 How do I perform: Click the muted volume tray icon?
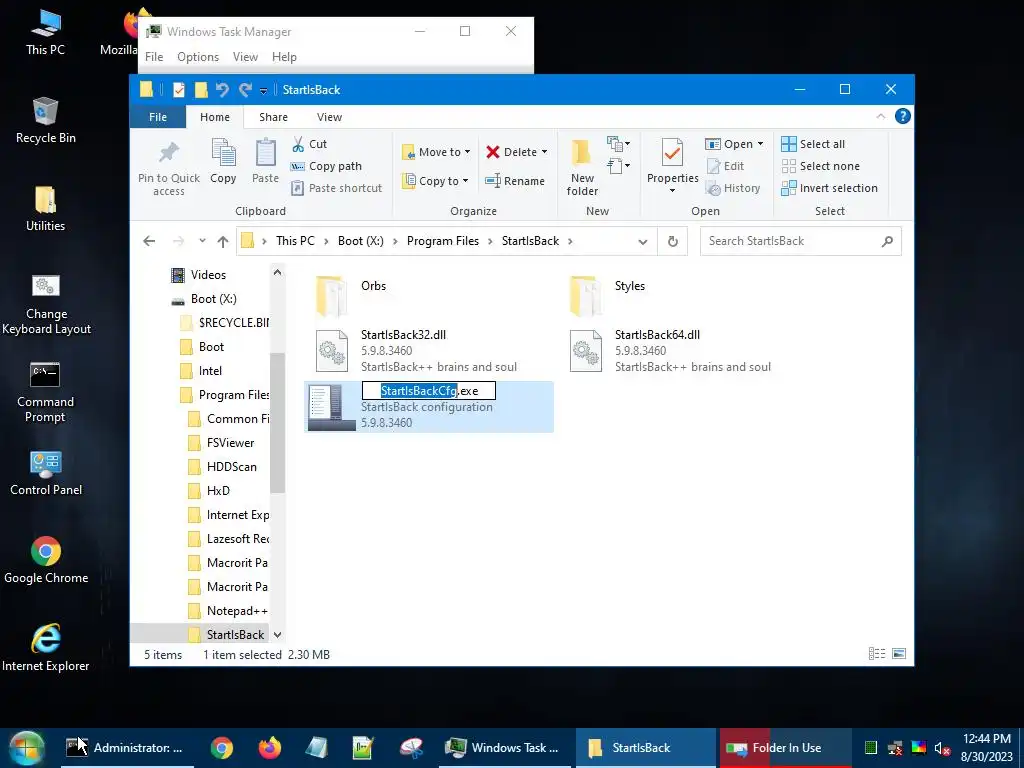coord(941,748)
